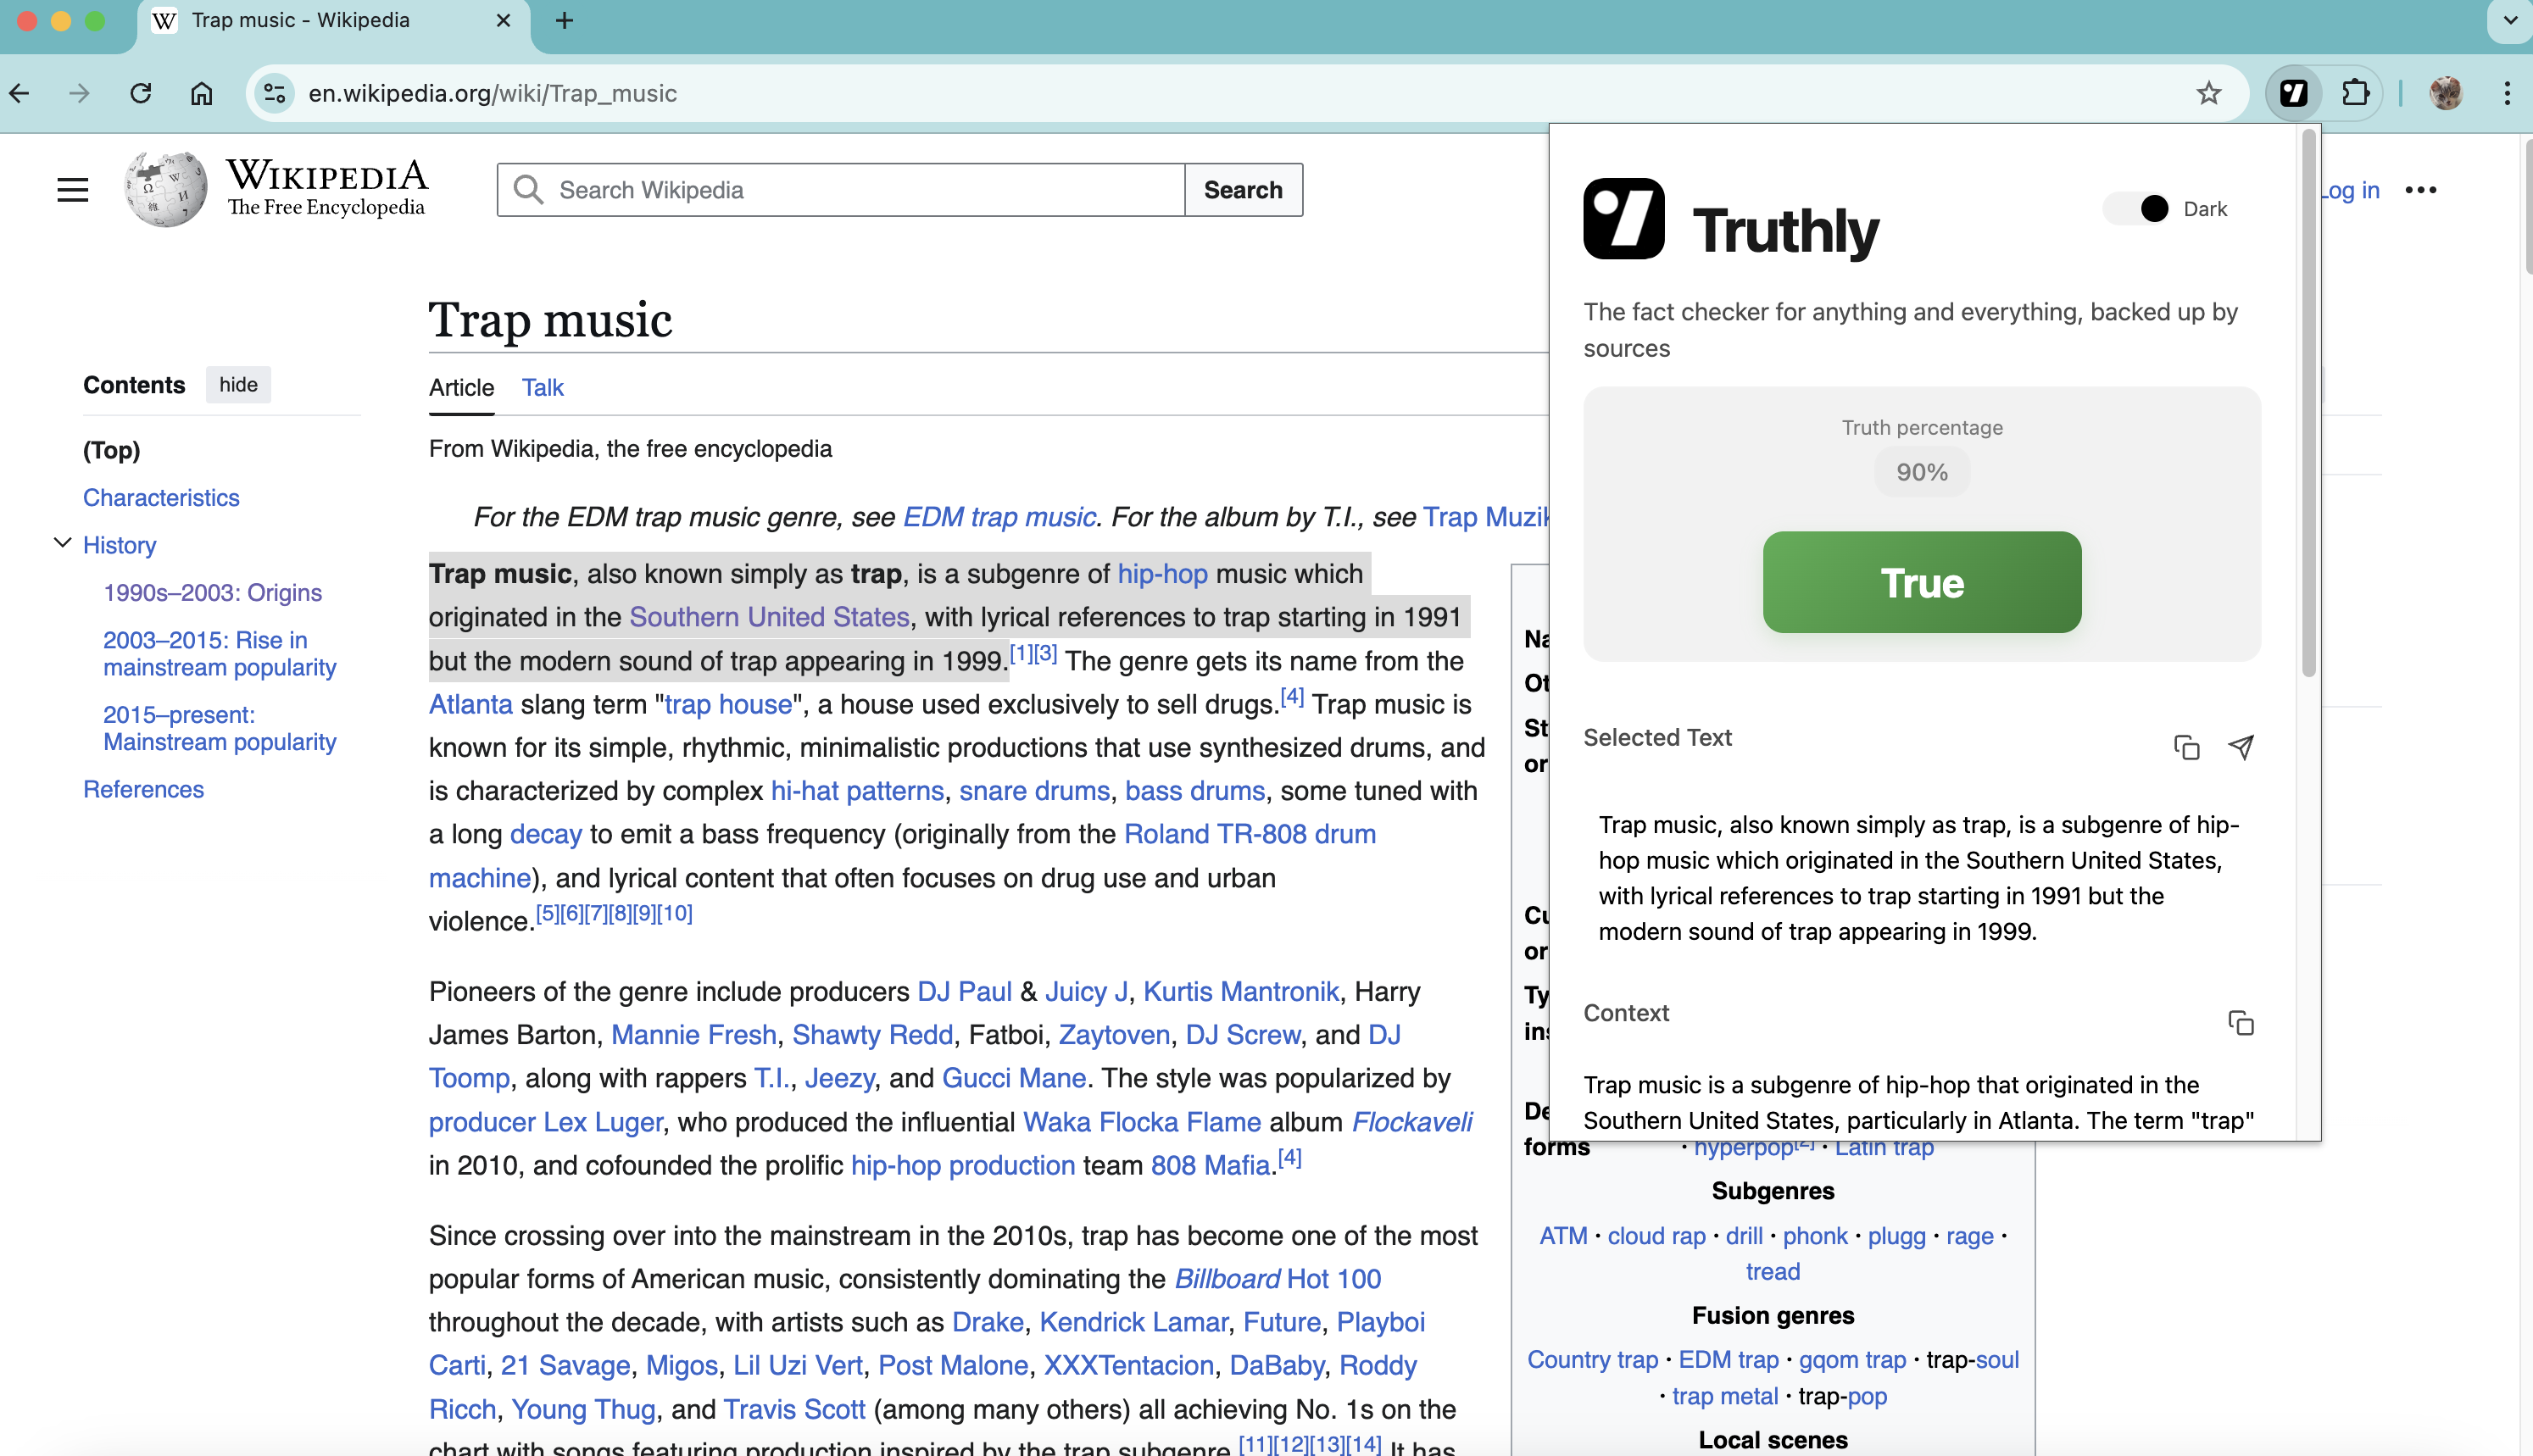This screenshot has height=1456, width=2533.
Task: Toggle Truthly Dark mode switch
Action: tap(2137, 208)
